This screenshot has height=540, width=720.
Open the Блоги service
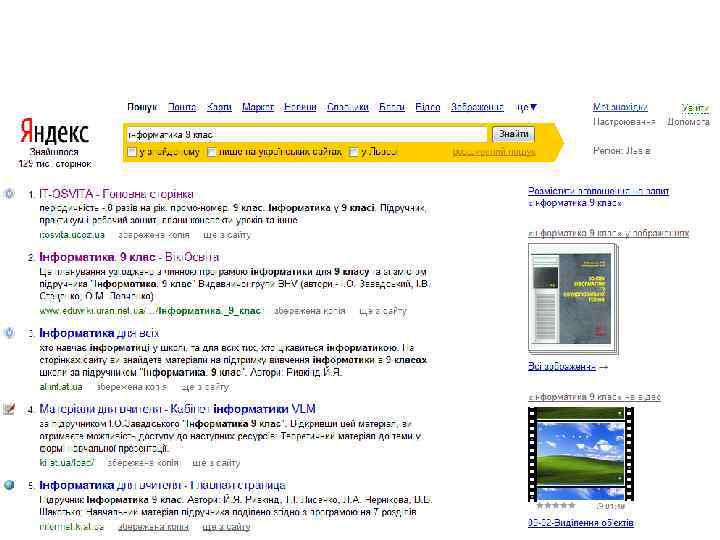[392, 107]
